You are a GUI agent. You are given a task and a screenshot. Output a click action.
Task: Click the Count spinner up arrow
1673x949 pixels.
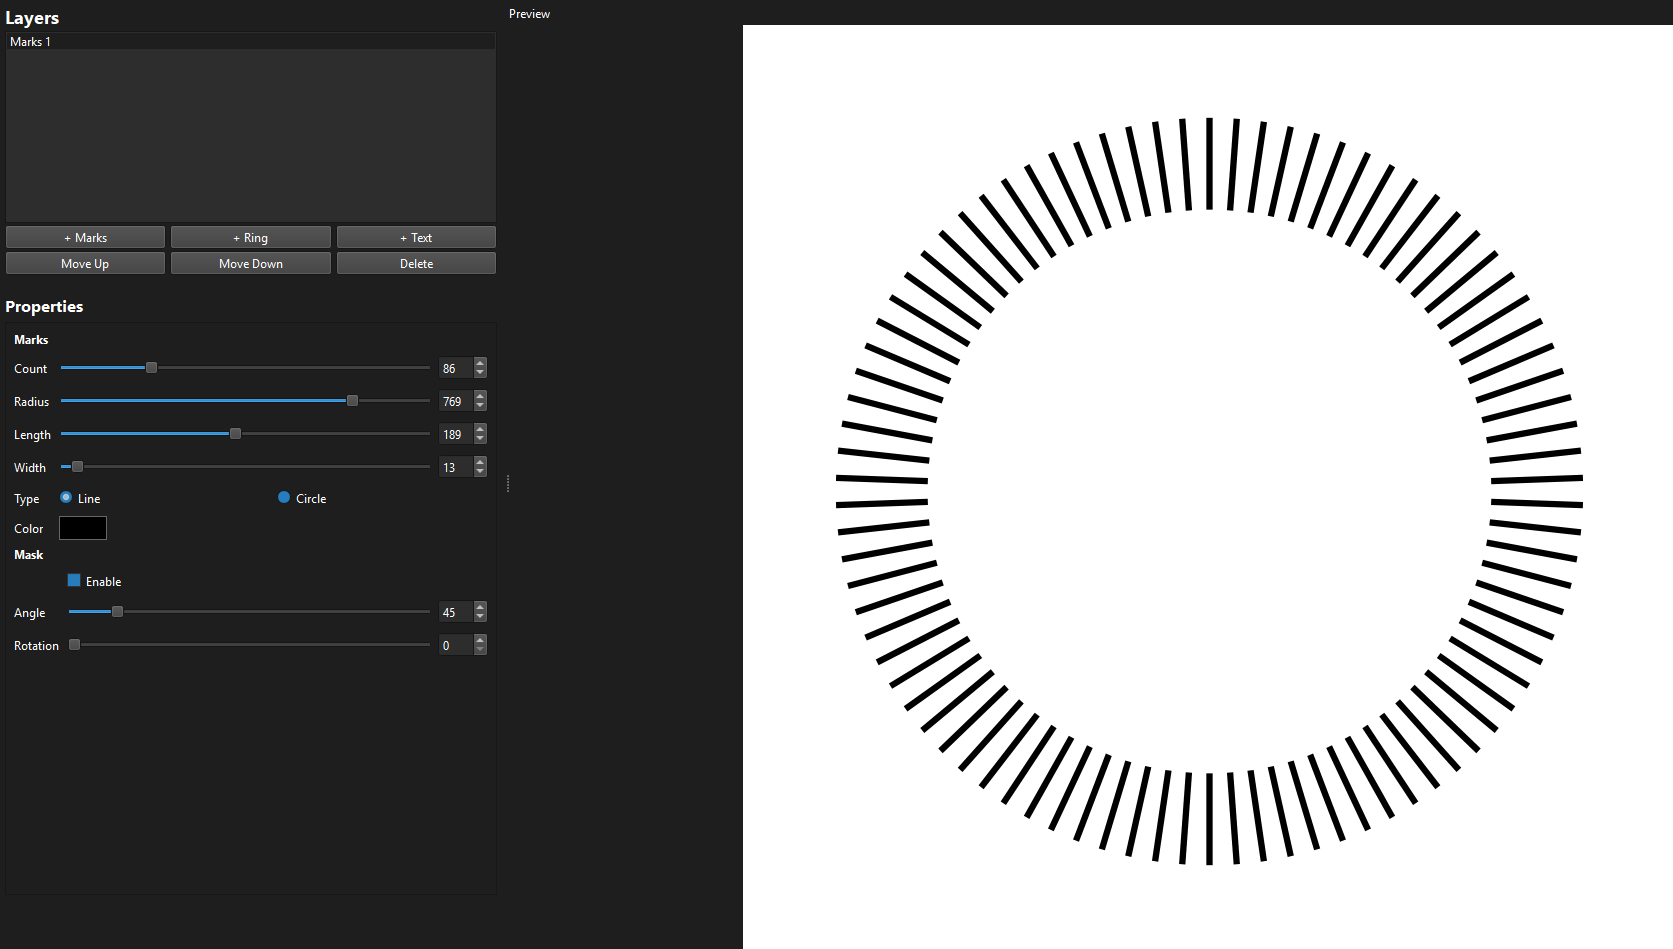click(480, 363)
